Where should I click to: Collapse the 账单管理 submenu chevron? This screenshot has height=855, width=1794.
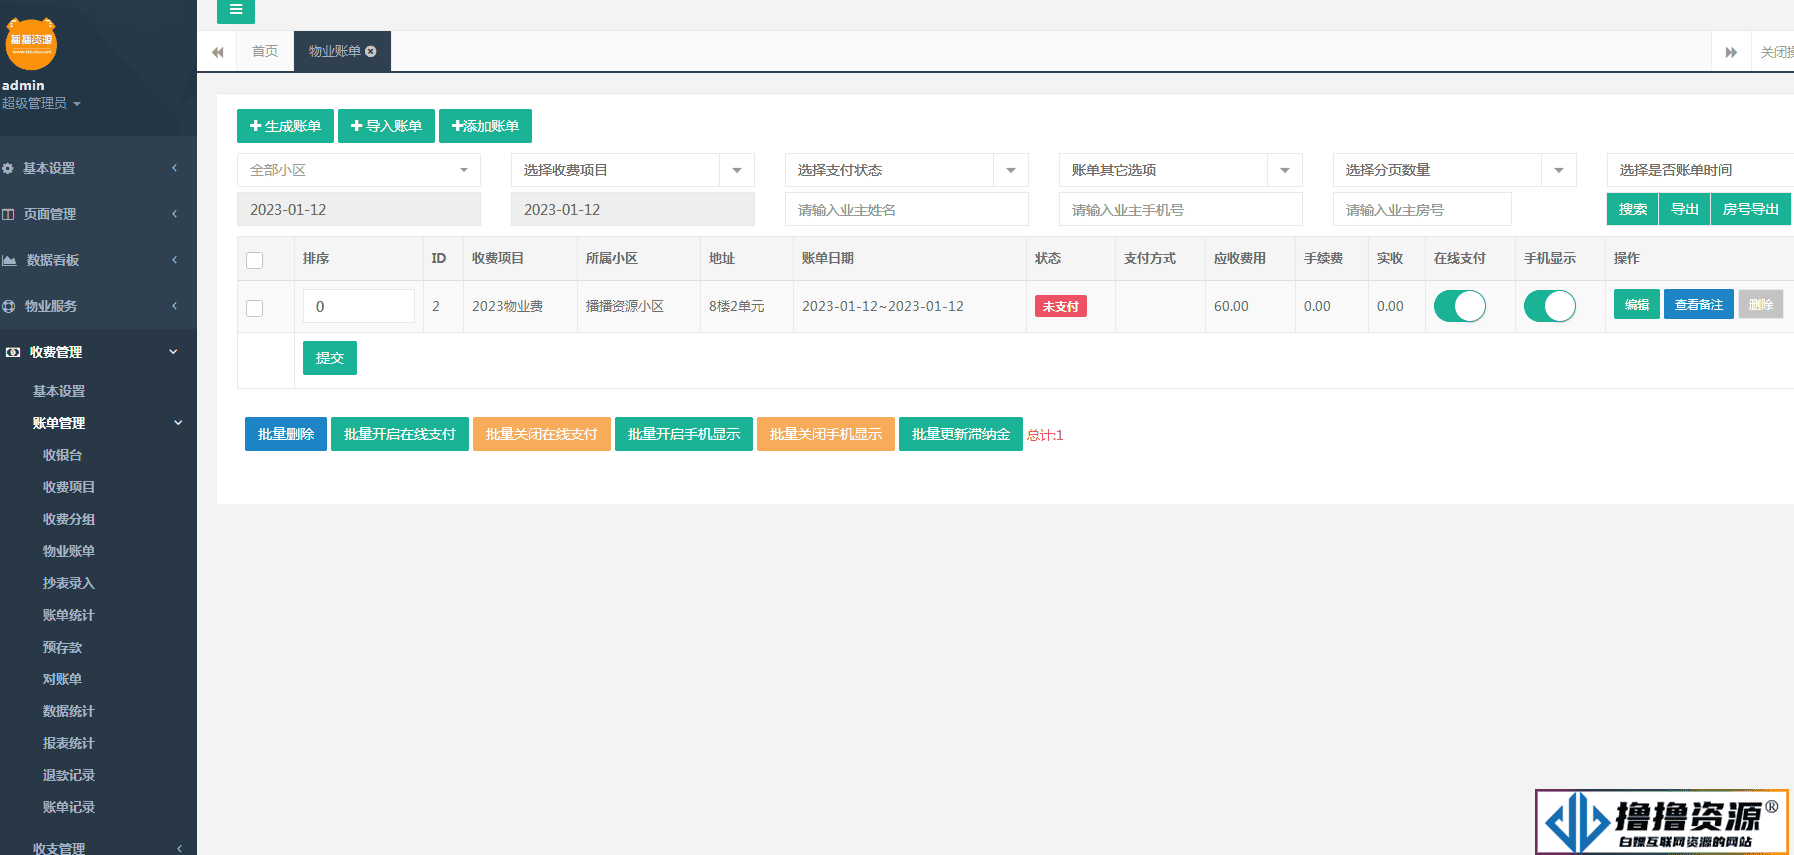[178, 423]
